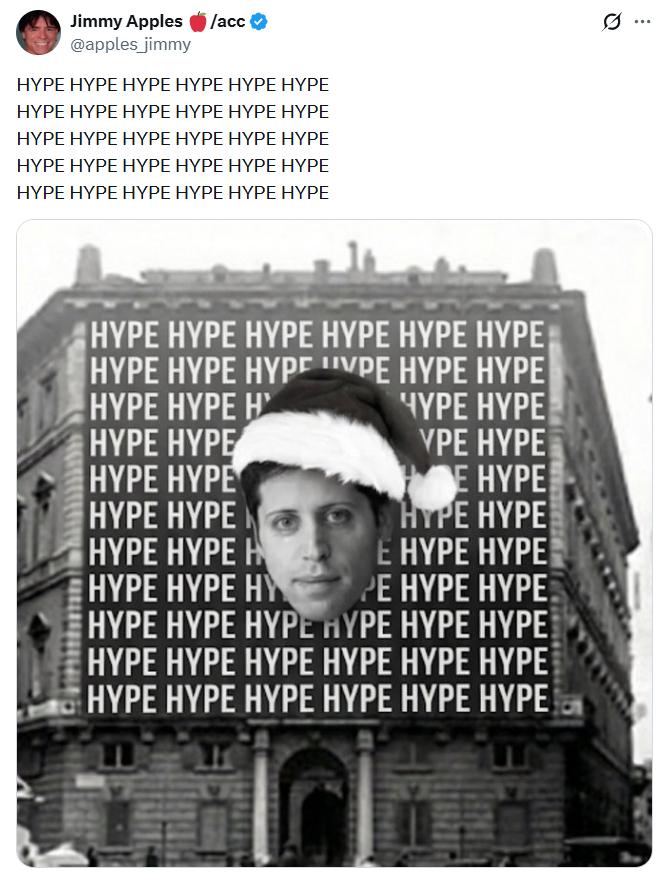
Task: Open the three-dot more options menu
Action: point(642,22)
